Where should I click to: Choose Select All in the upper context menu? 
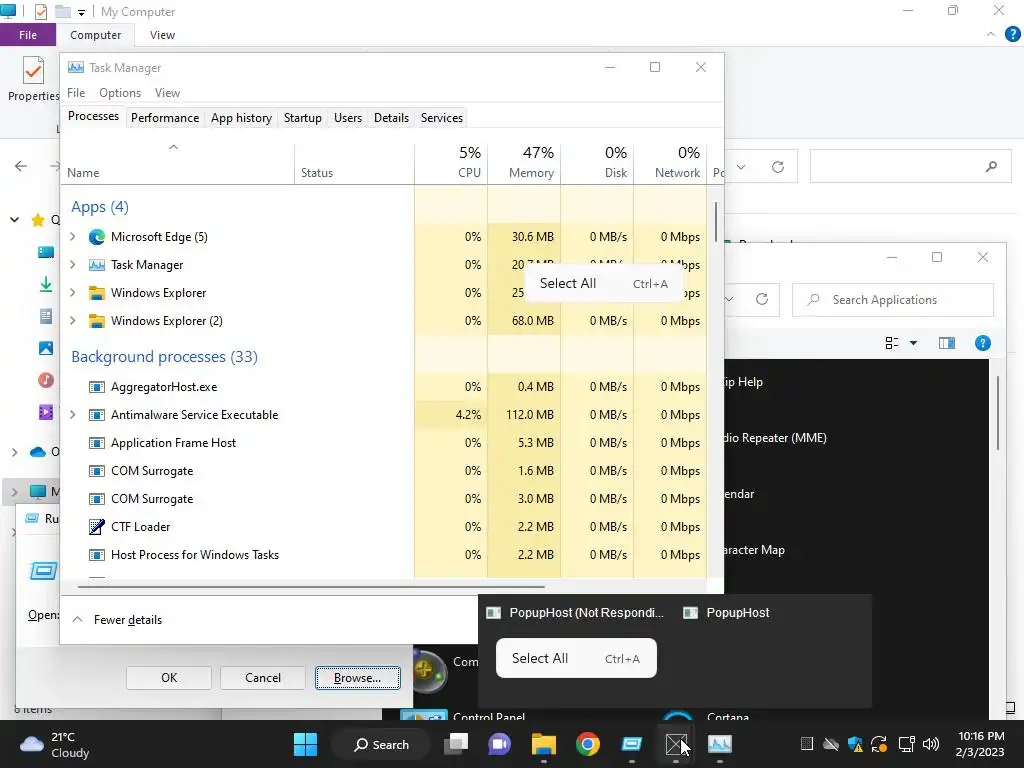[603, 283]
